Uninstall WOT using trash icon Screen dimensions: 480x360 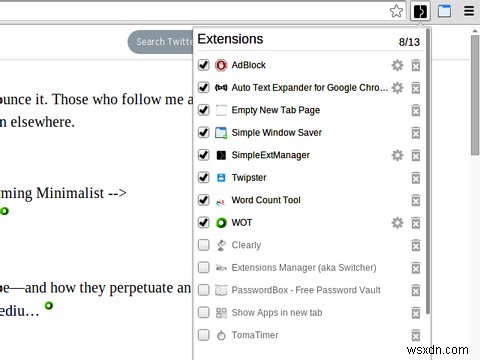click(x=416, y=223)
